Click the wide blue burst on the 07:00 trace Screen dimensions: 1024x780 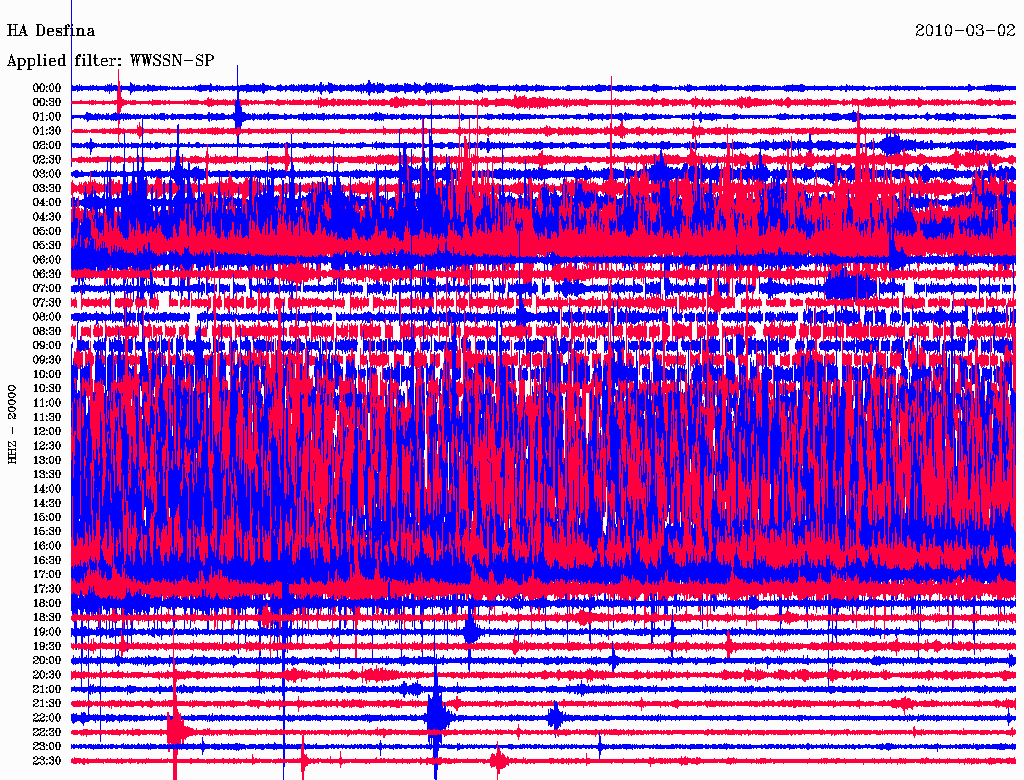pyautogui.click(x=849, y=286)
